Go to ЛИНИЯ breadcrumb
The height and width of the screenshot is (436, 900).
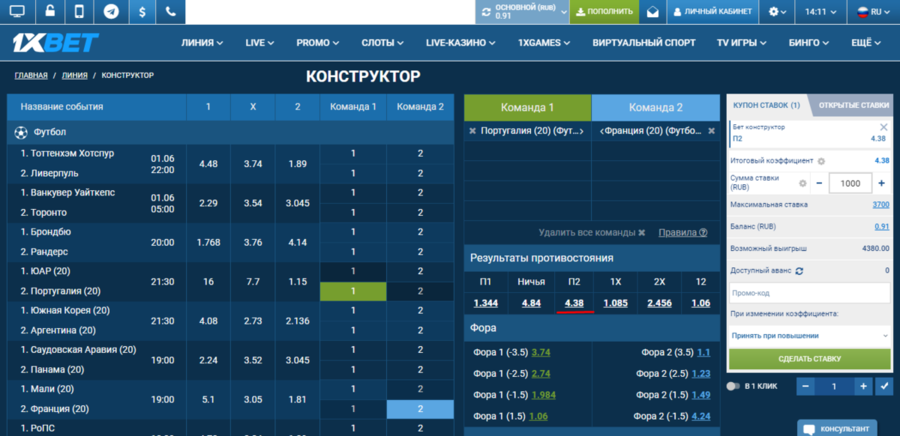[x=75, y=75]
